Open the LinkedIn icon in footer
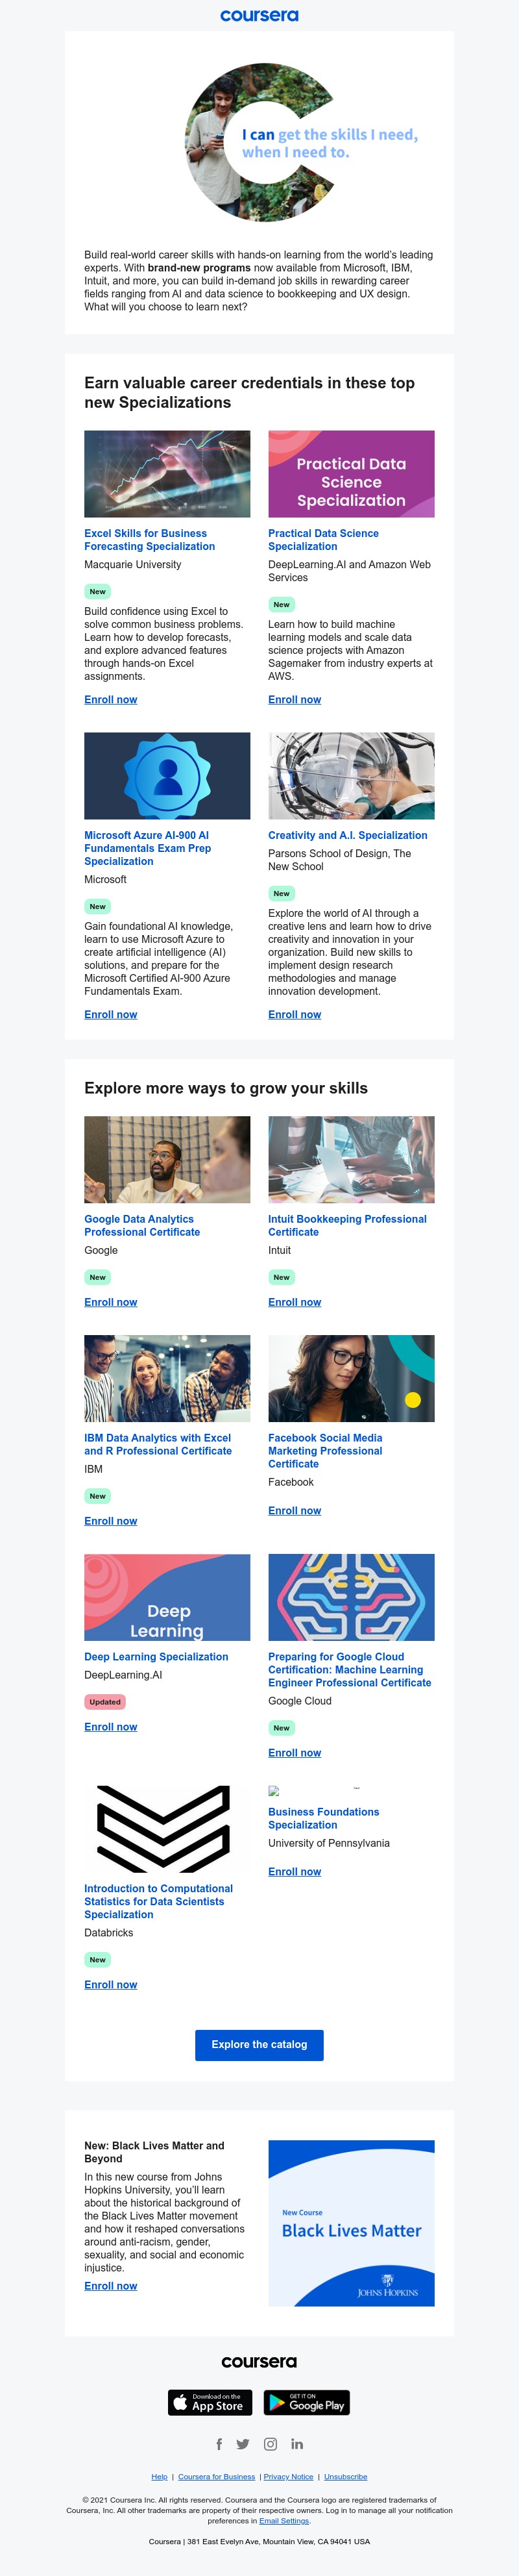The image size is (519, 2576). [297, 2444]
